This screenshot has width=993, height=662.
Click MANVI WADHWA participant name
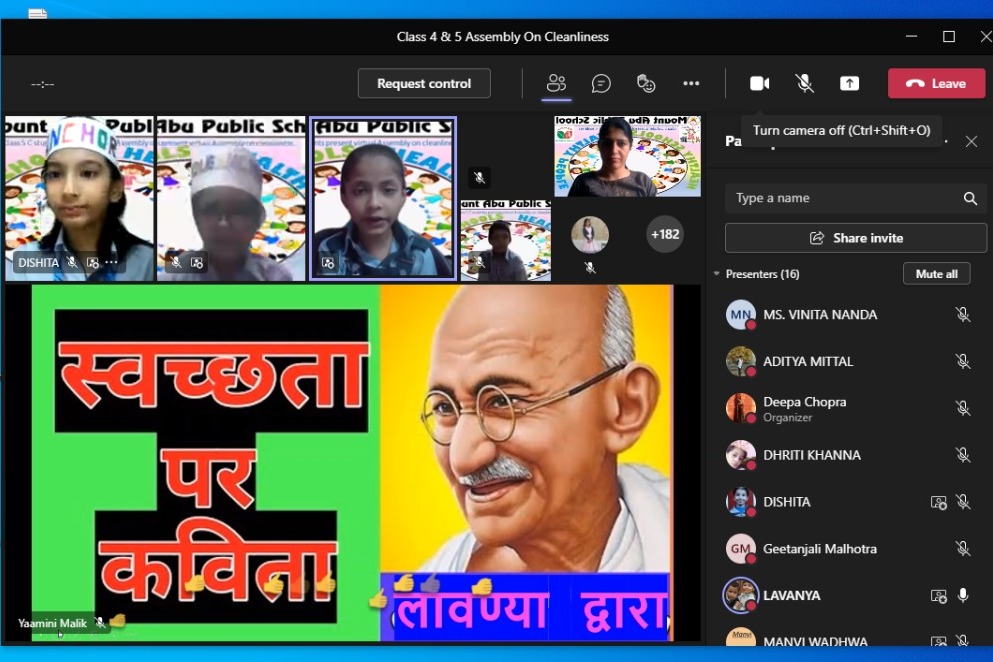point(815,641)
